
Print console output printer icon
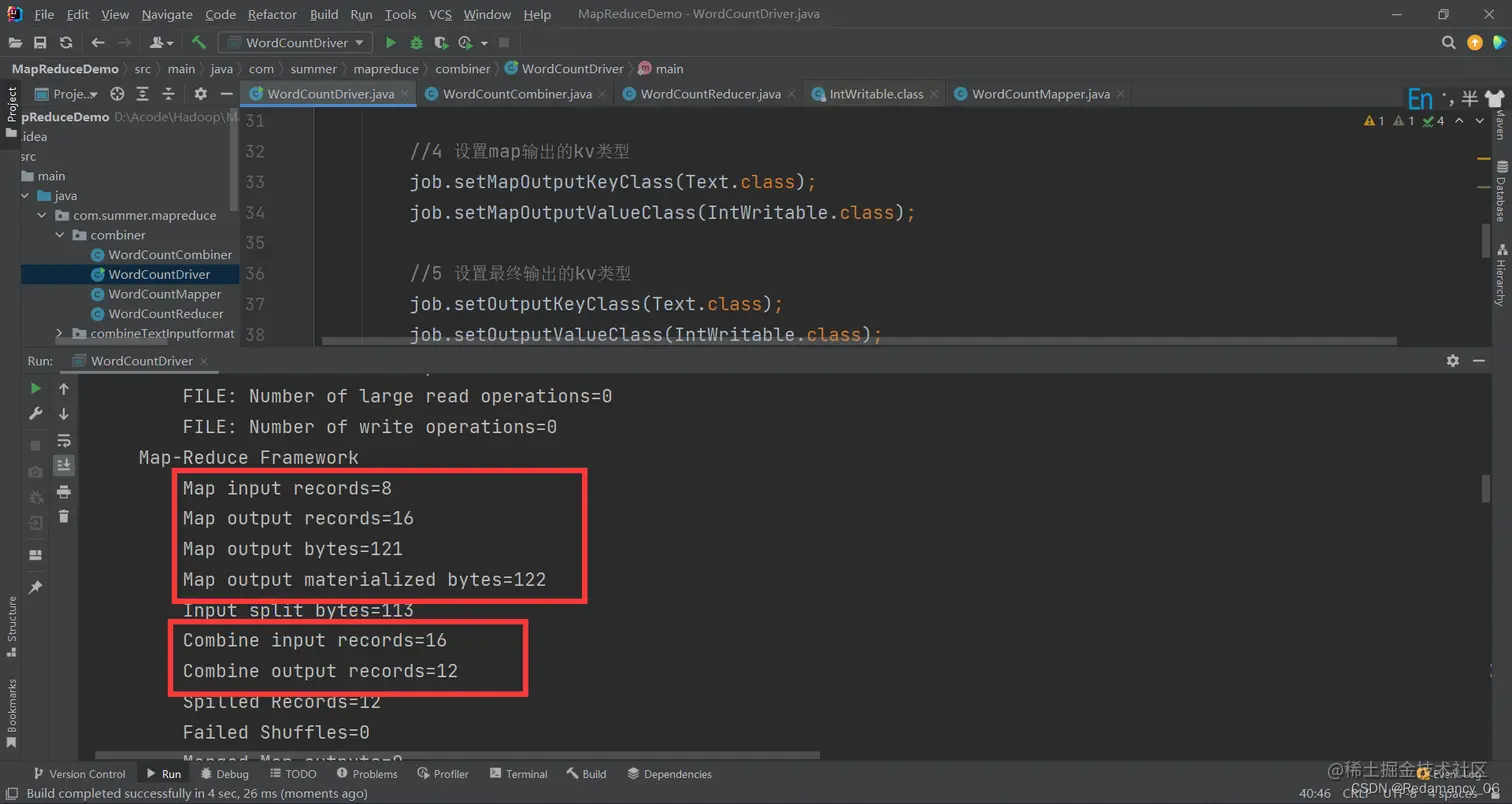click(x=64, y=491)
